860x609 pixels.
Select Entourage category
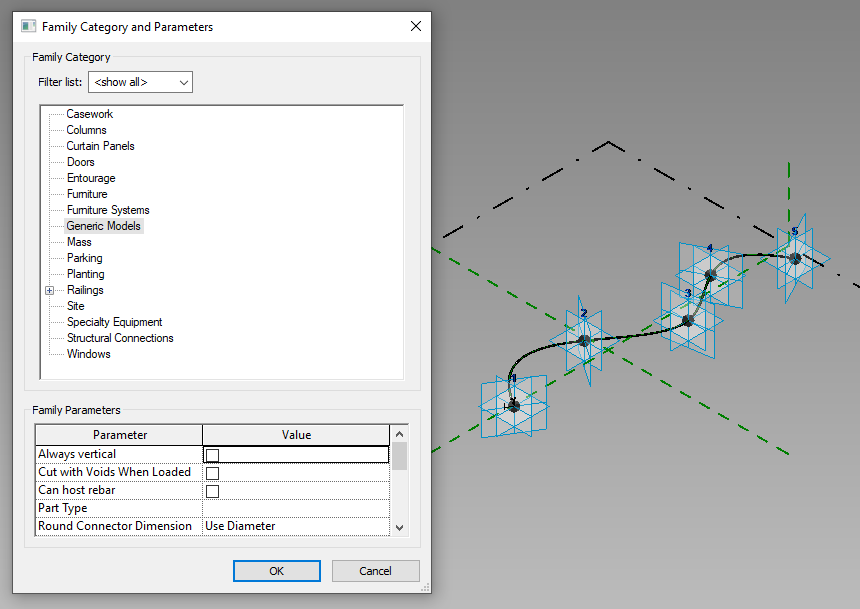(91, 178)
